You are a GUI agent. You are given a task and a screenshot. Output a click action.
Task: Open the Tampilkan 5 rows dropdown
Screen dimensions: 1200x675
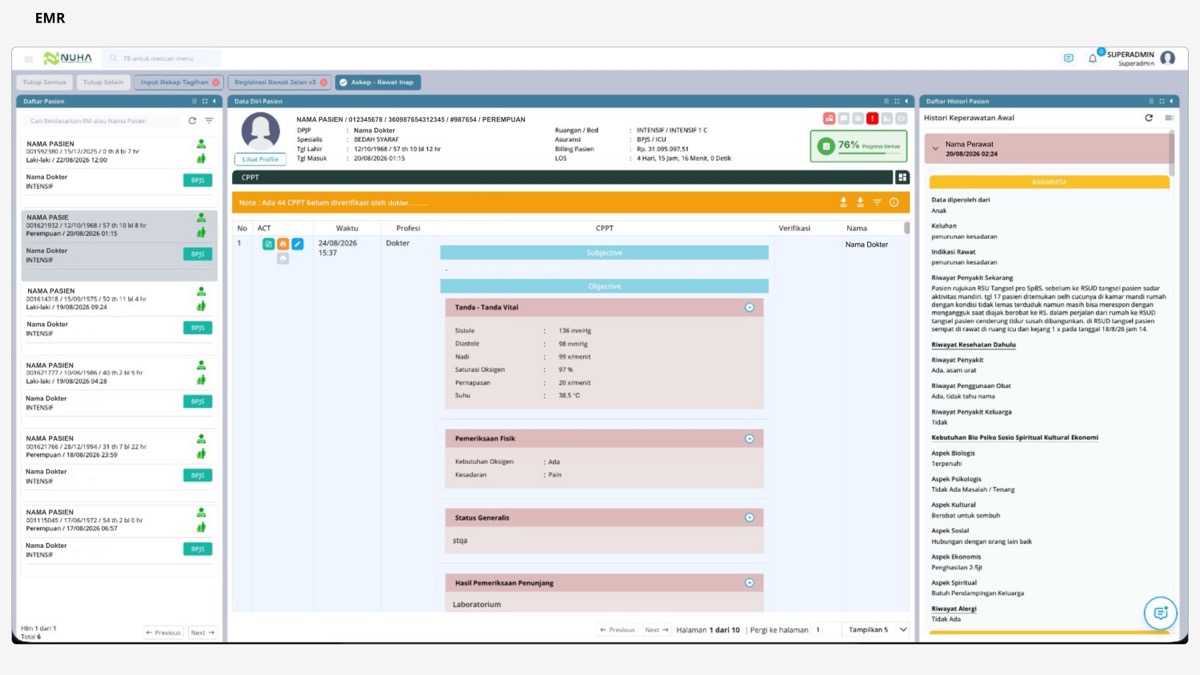[x=877, y=630]
